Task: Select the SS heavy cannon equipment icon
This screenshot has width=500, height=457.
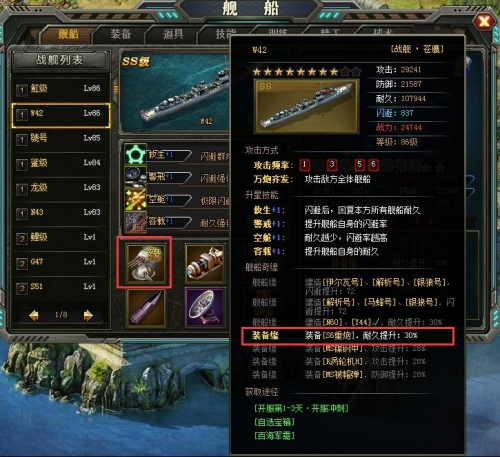Action: 146,264
